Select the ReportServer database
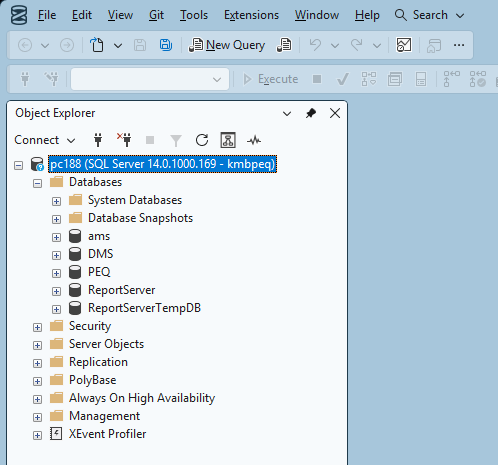 tap(121, 290)
